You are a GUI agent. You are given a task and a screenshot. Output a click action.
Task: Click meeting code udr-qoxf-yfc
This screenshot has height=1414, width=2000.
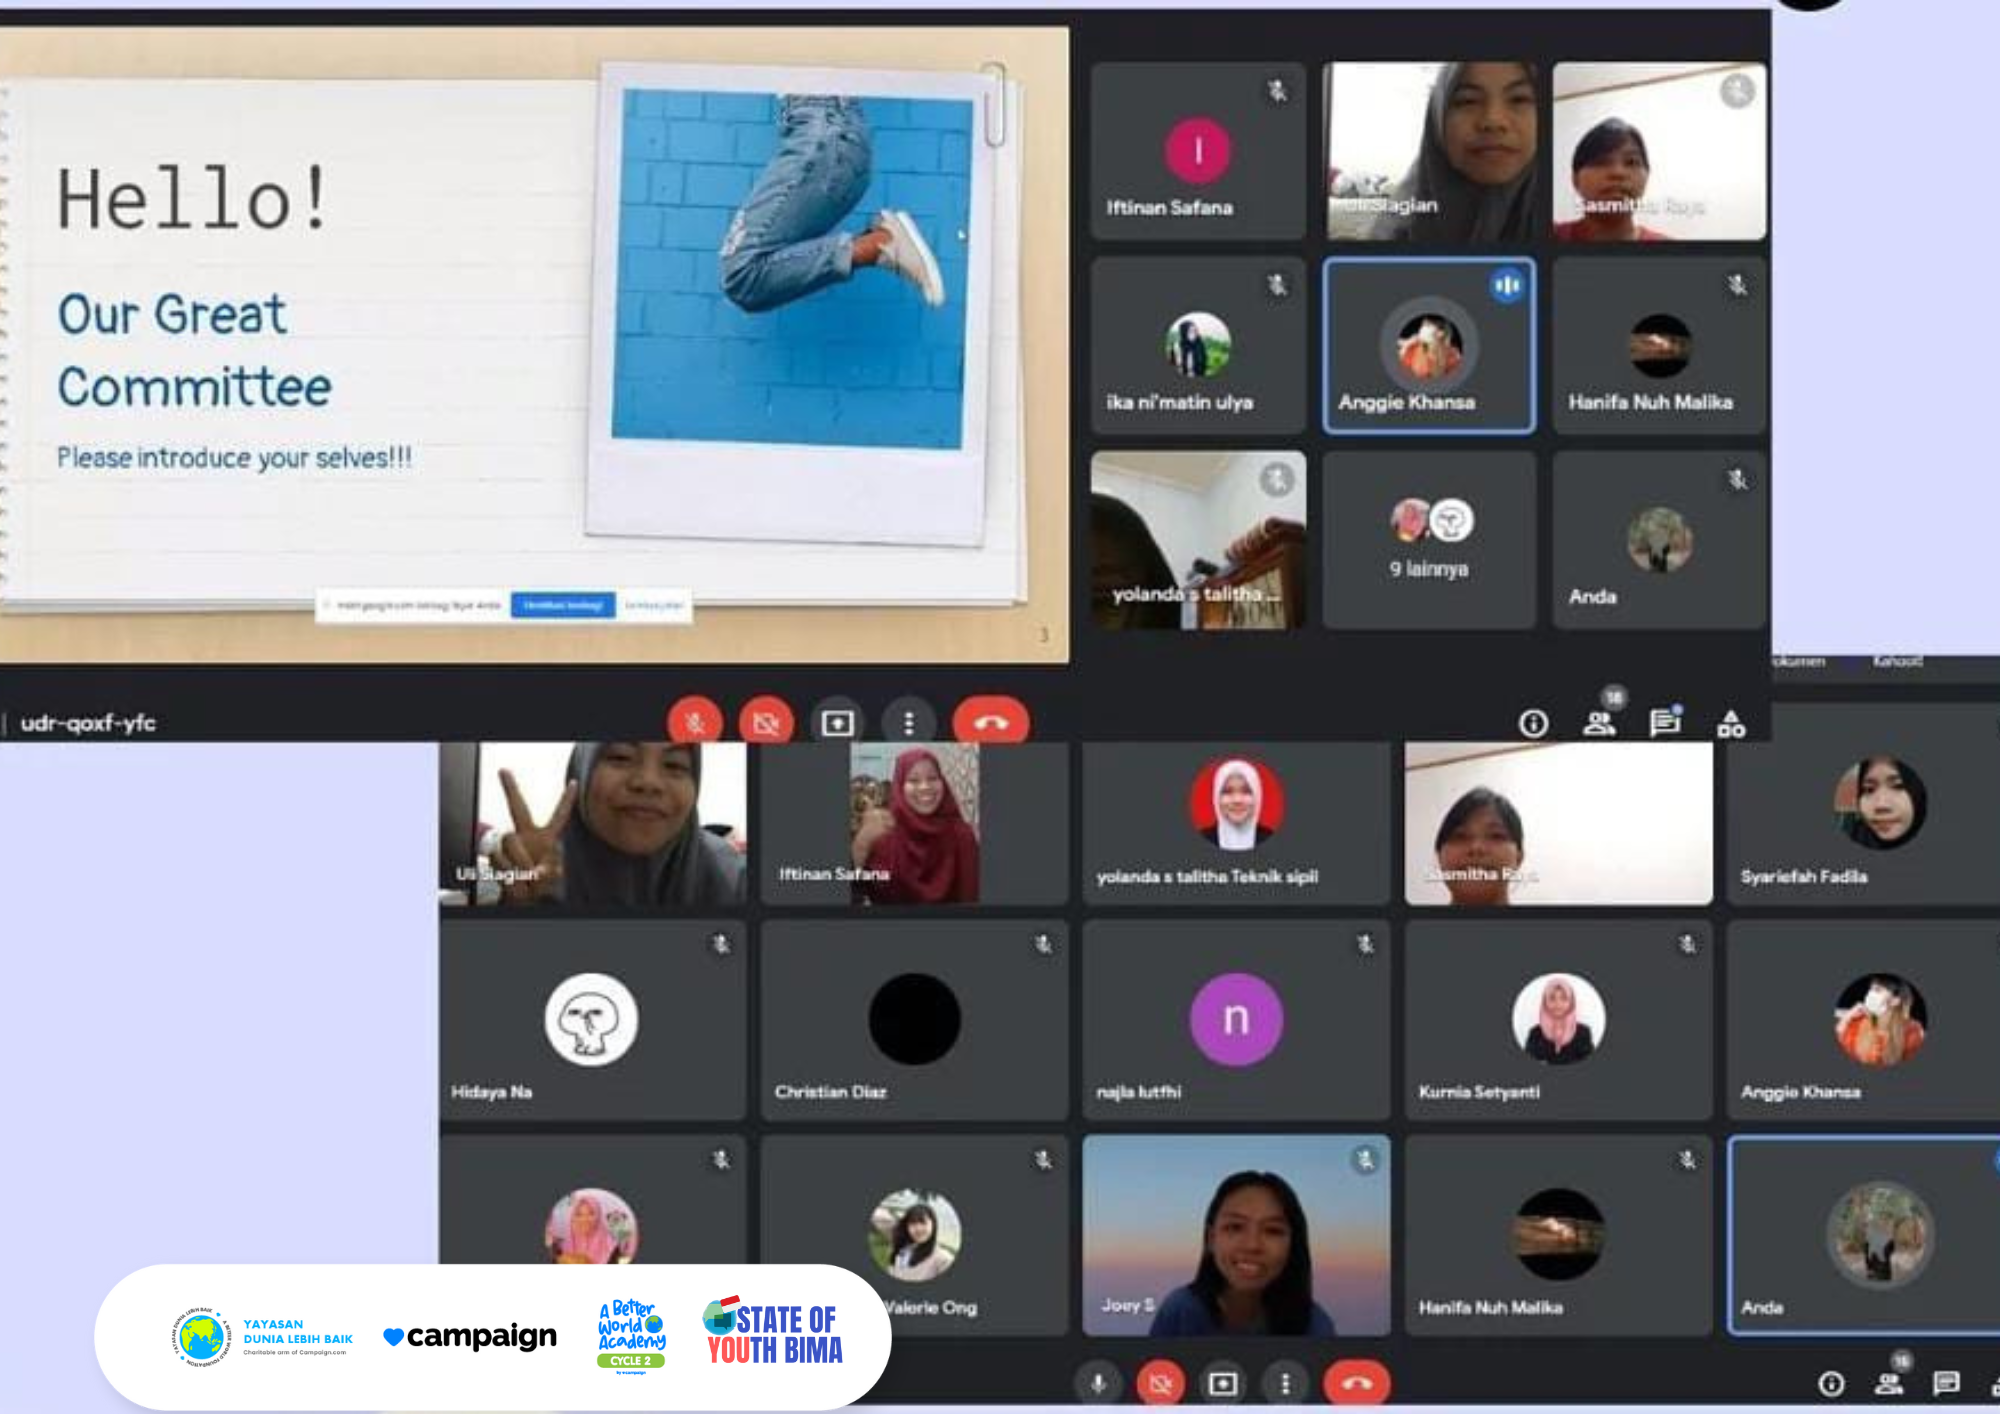[88, 723]
